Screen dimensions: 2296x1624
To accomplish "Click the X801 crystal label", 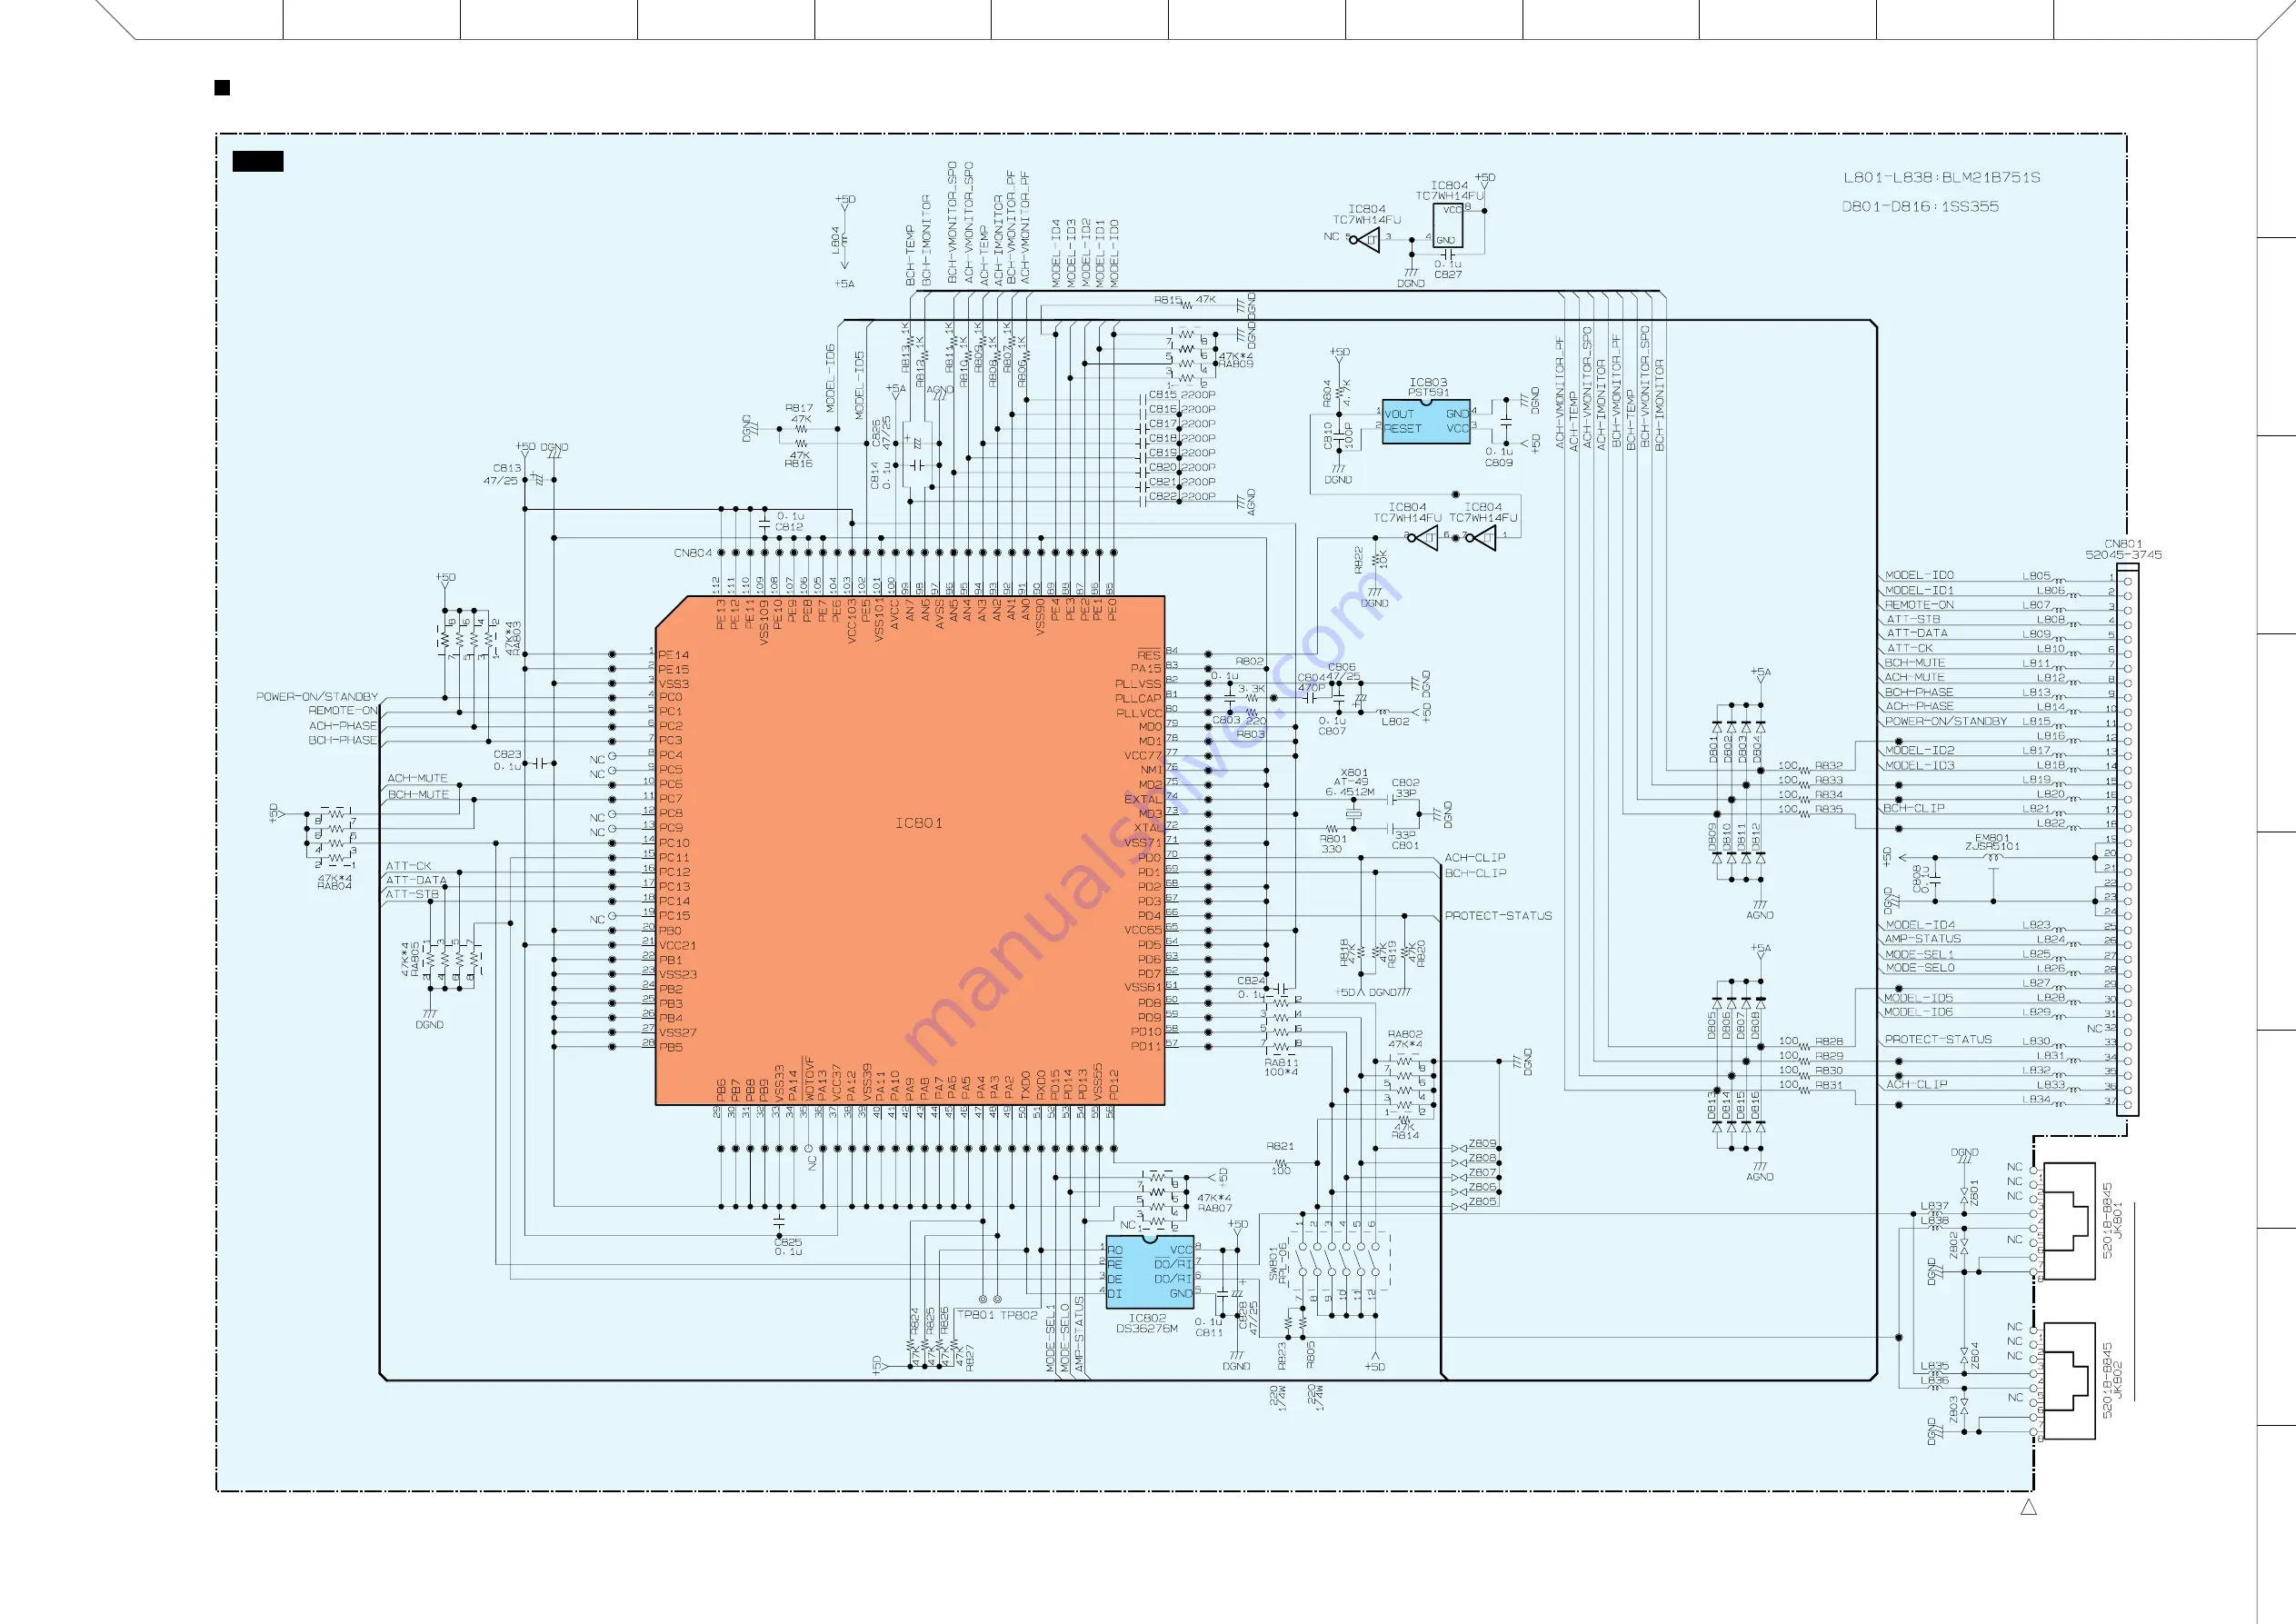I will [x=1354, y=773].
